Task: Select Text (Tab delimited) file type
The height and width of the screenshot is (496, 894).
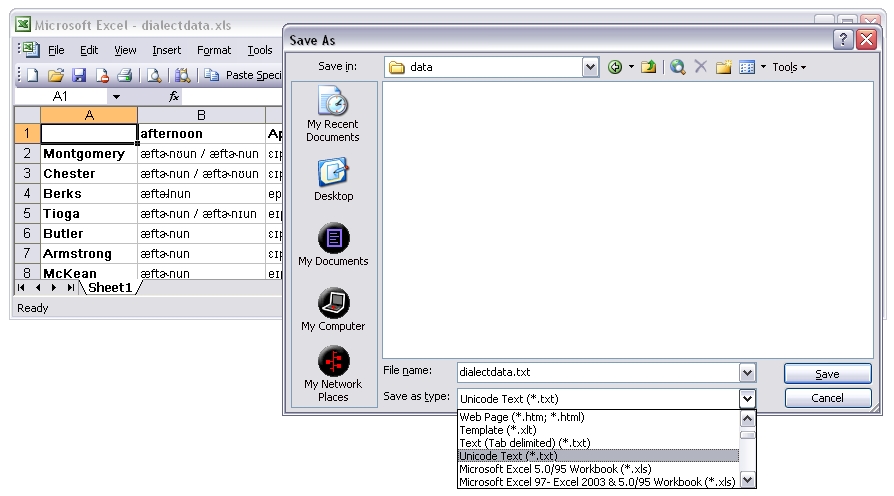Action: coord(524,443)
